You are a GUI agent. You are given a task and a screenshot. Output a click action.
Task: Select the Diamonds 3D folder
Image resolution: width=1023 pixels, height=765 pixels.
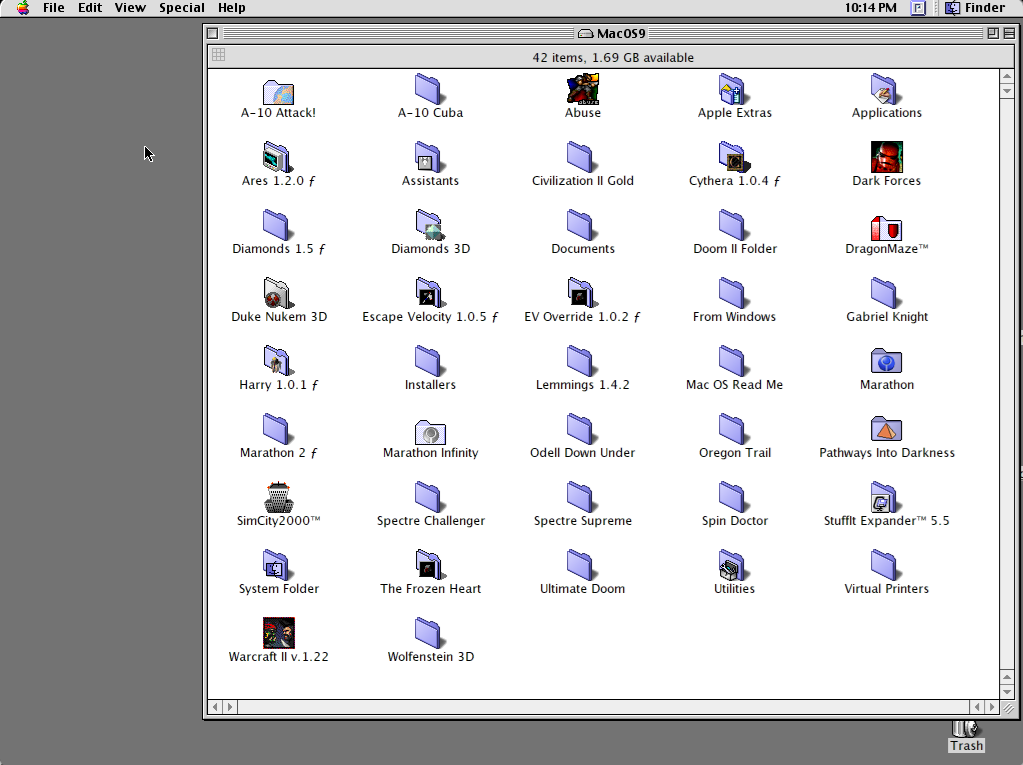(x=429, y=225)
